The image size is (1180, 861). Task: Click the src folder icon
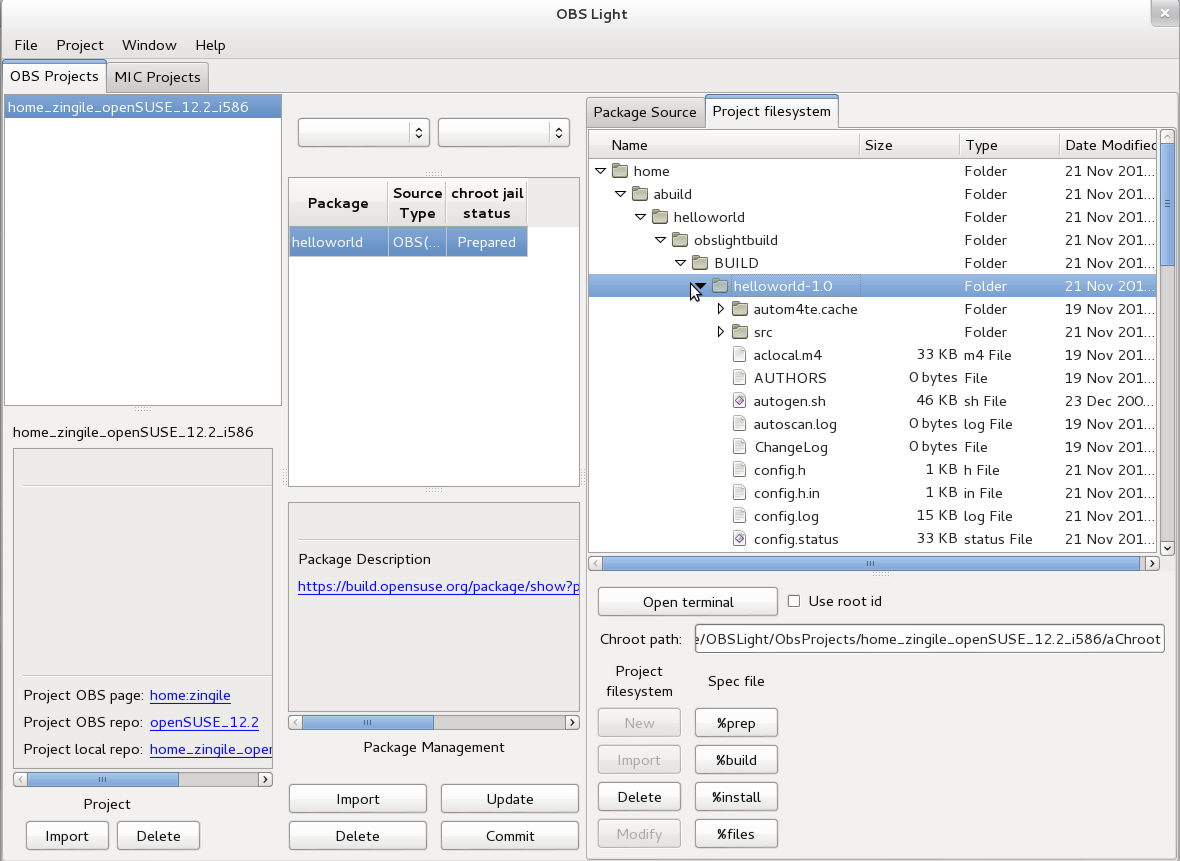[x=740, y=332]
